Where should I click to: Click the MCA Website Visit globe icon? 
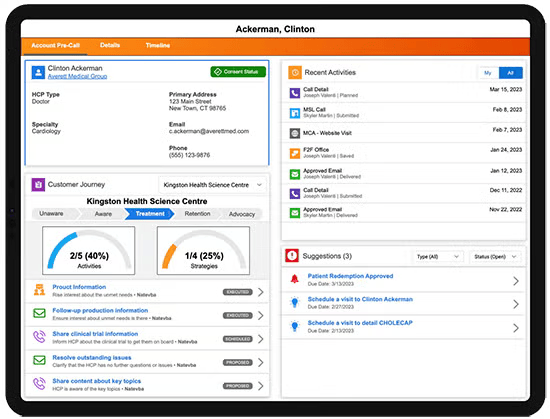(295, 133)
